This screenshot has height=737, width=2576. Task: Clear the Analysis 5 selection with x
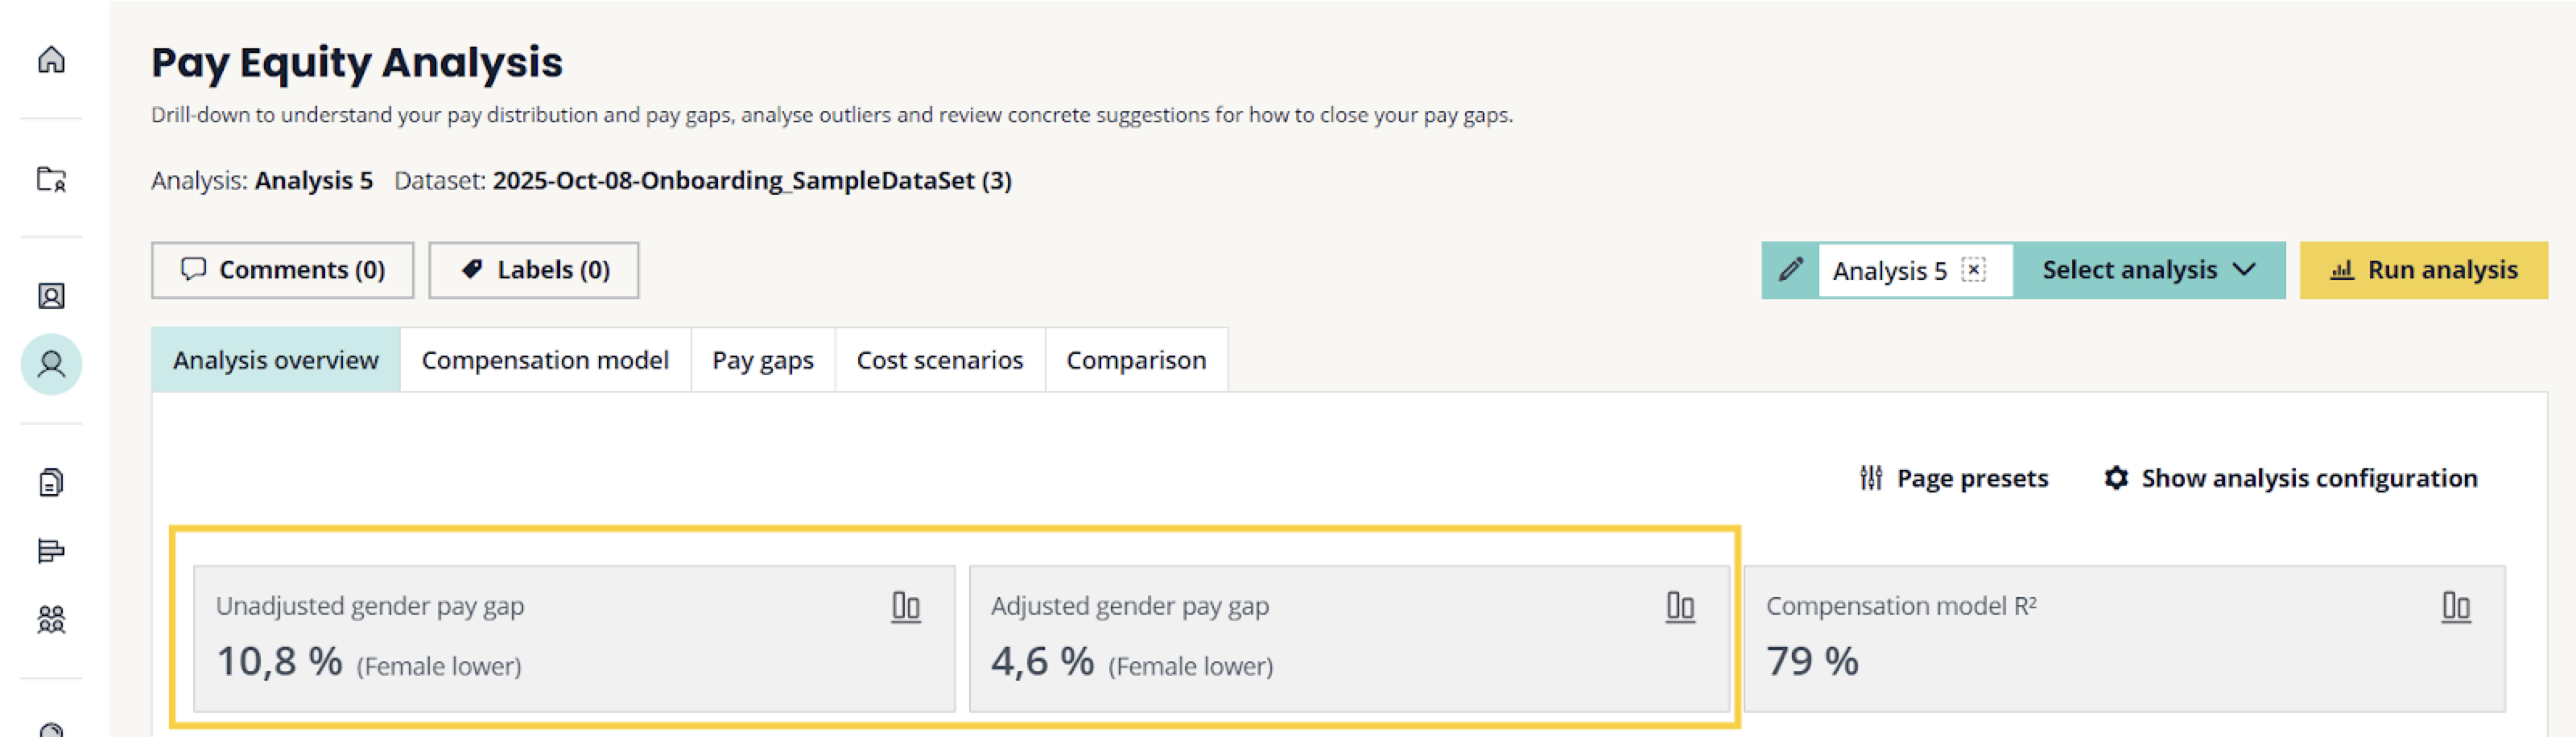click(x=1973, y=270)
